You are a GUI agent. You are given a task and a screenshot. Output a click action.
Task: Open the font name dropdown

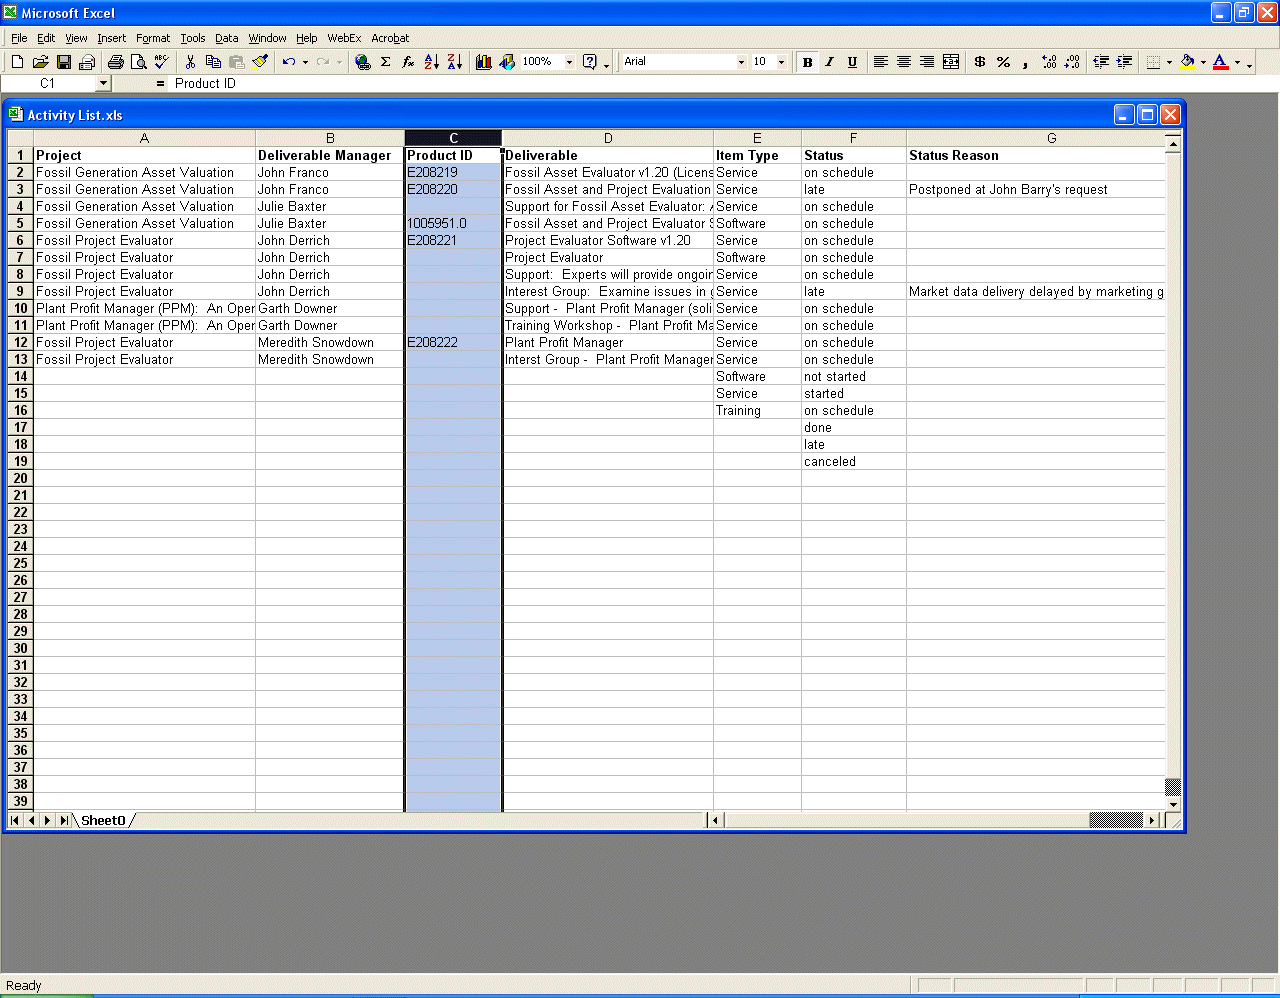741,62
